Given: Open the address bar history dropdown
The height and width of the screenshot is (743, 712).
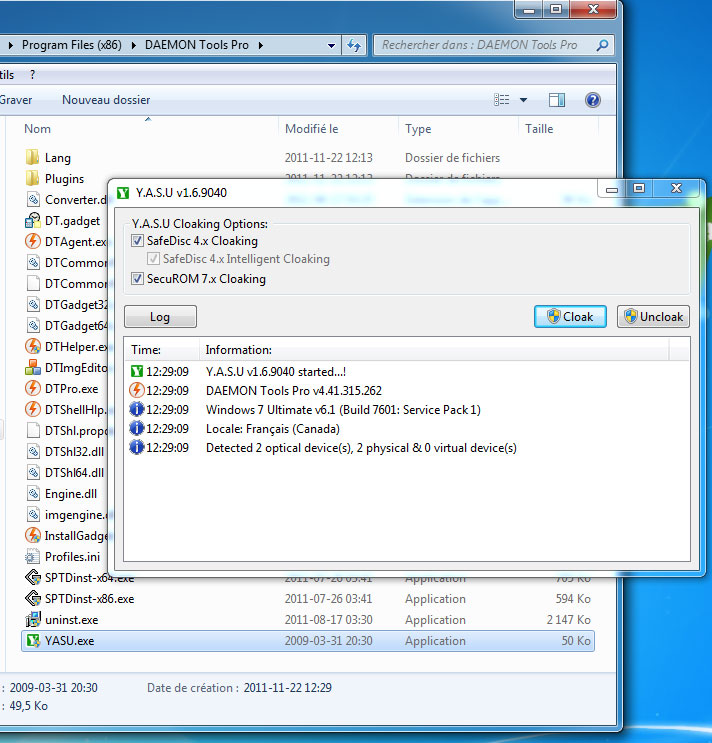Looking at the screenshot, I should tap(331, 45).
